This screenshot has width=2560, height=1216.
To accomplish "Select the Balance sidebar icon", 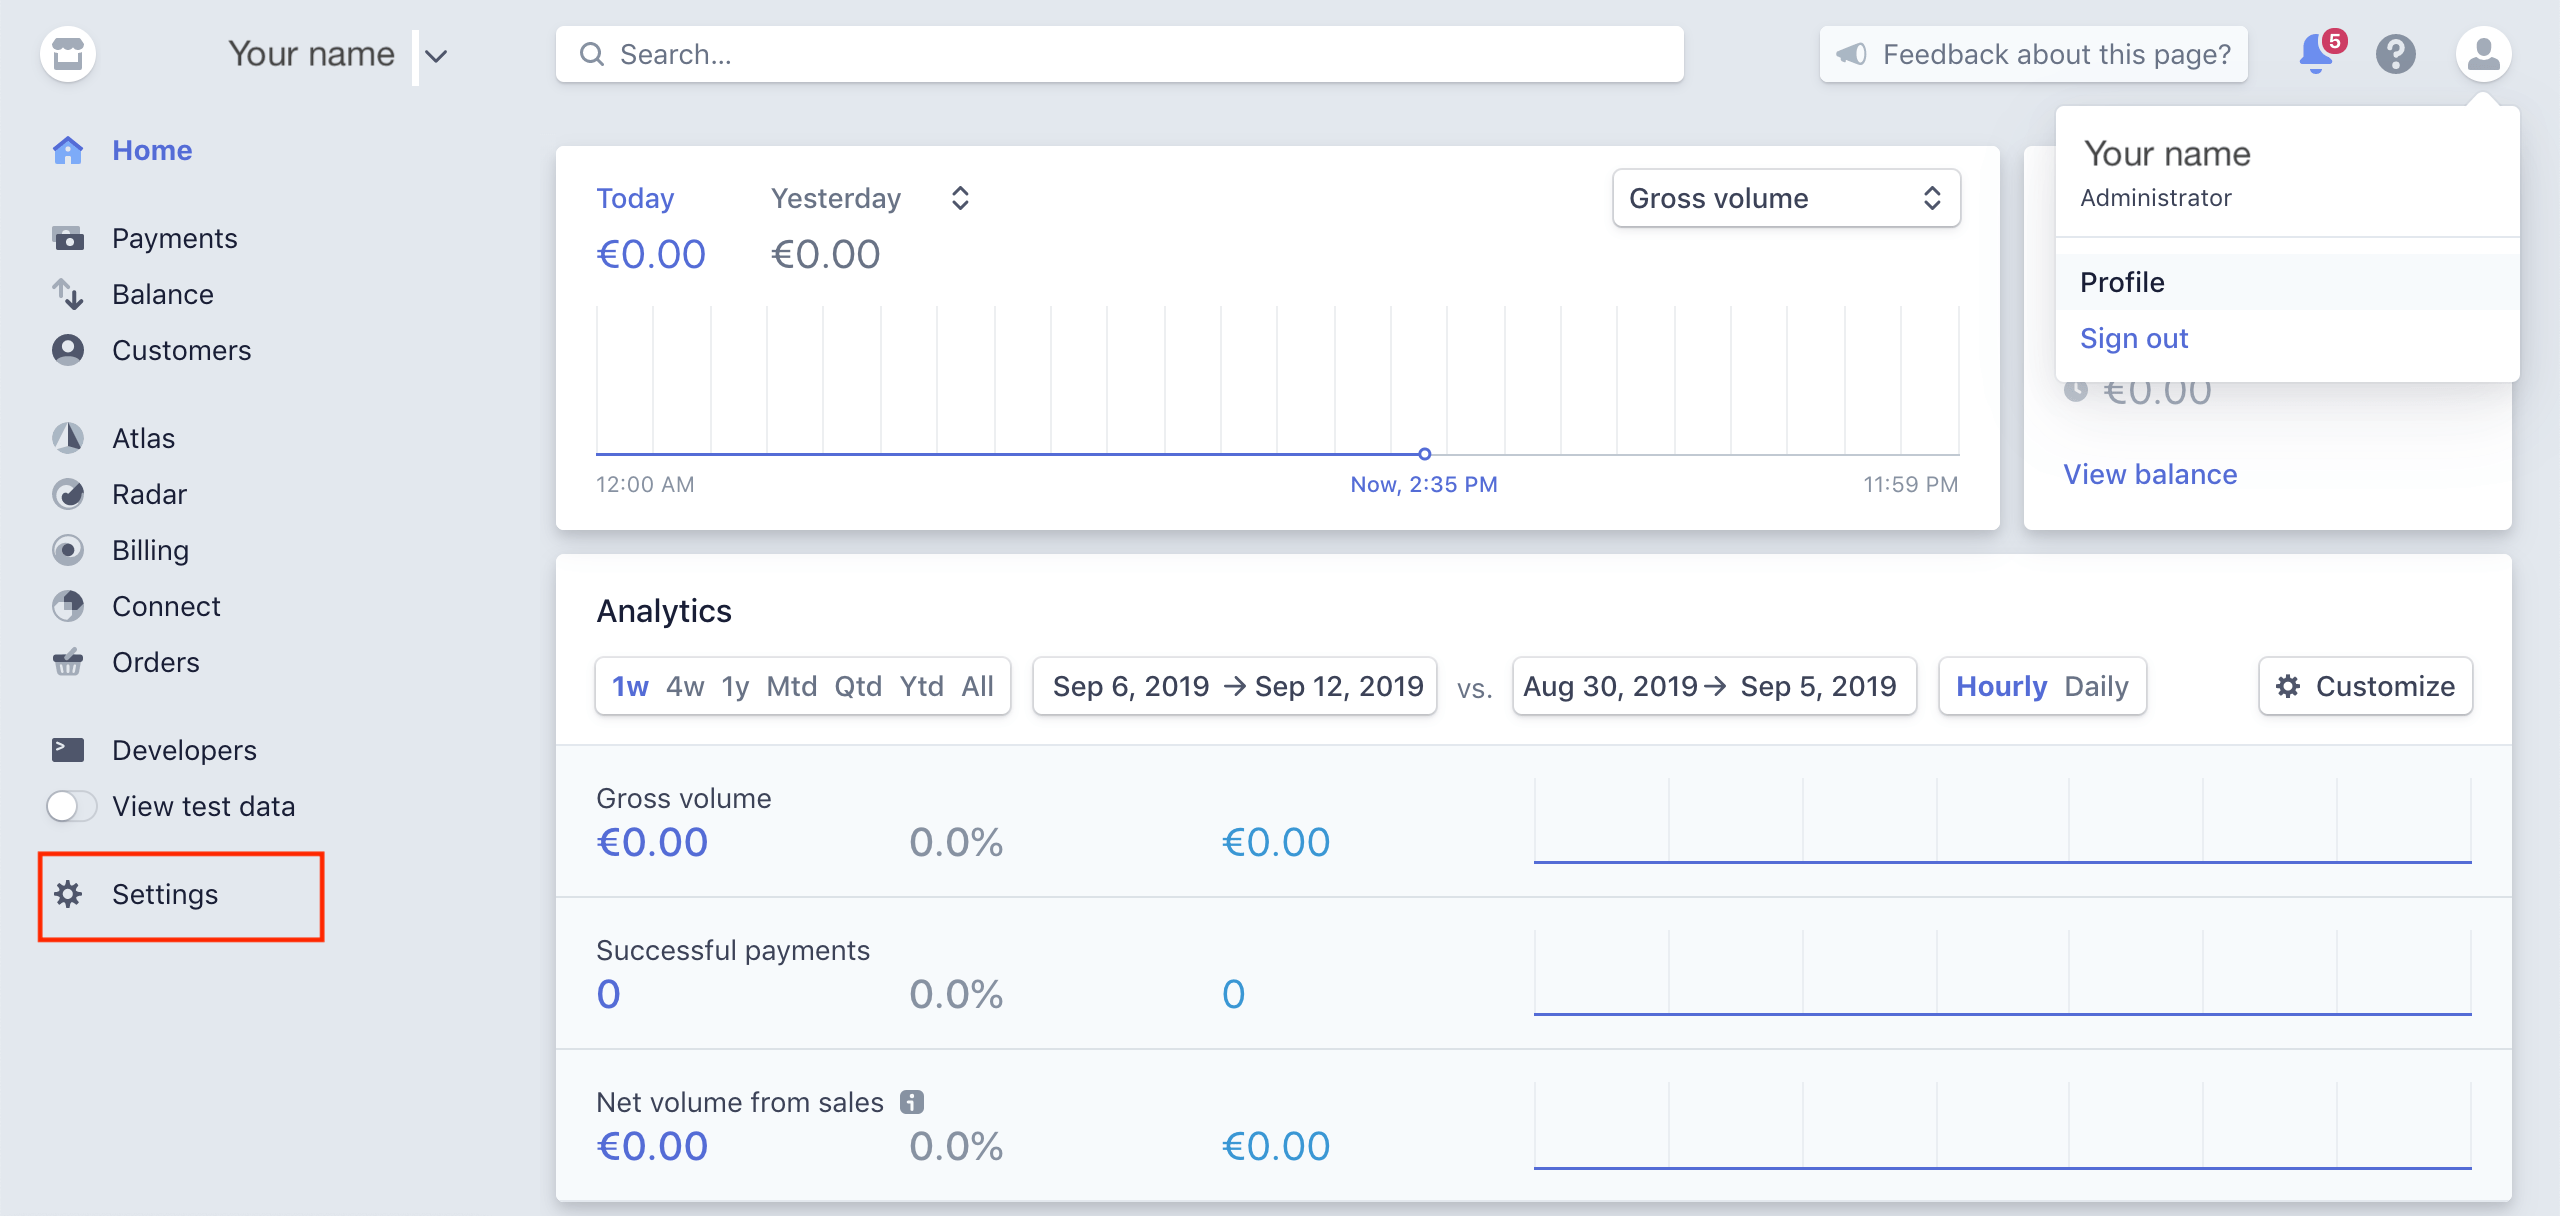I will coord(68,294).
